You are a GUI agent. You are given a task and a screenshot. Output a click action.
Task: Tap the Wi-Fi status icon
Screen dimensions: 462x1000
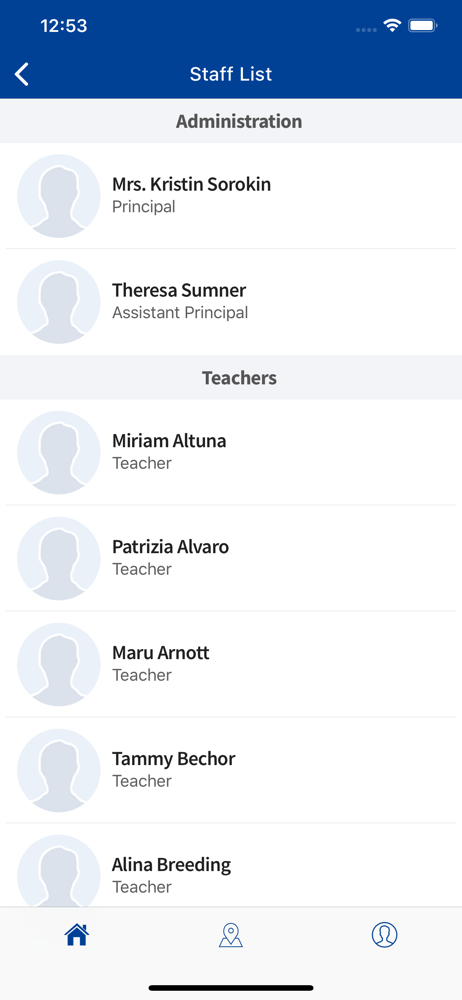click(392, 26)
